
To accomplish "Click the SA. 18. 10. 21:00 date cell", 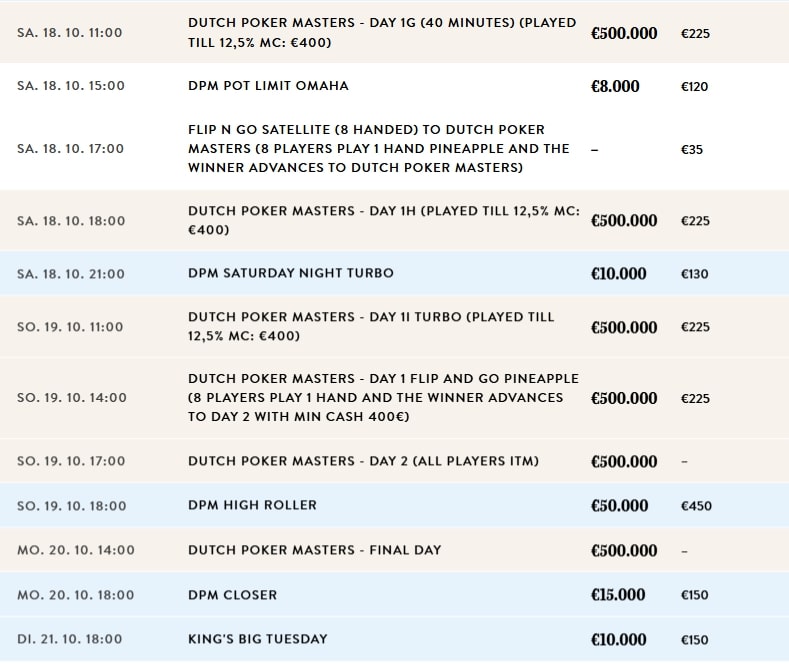I will click(70, 273).
